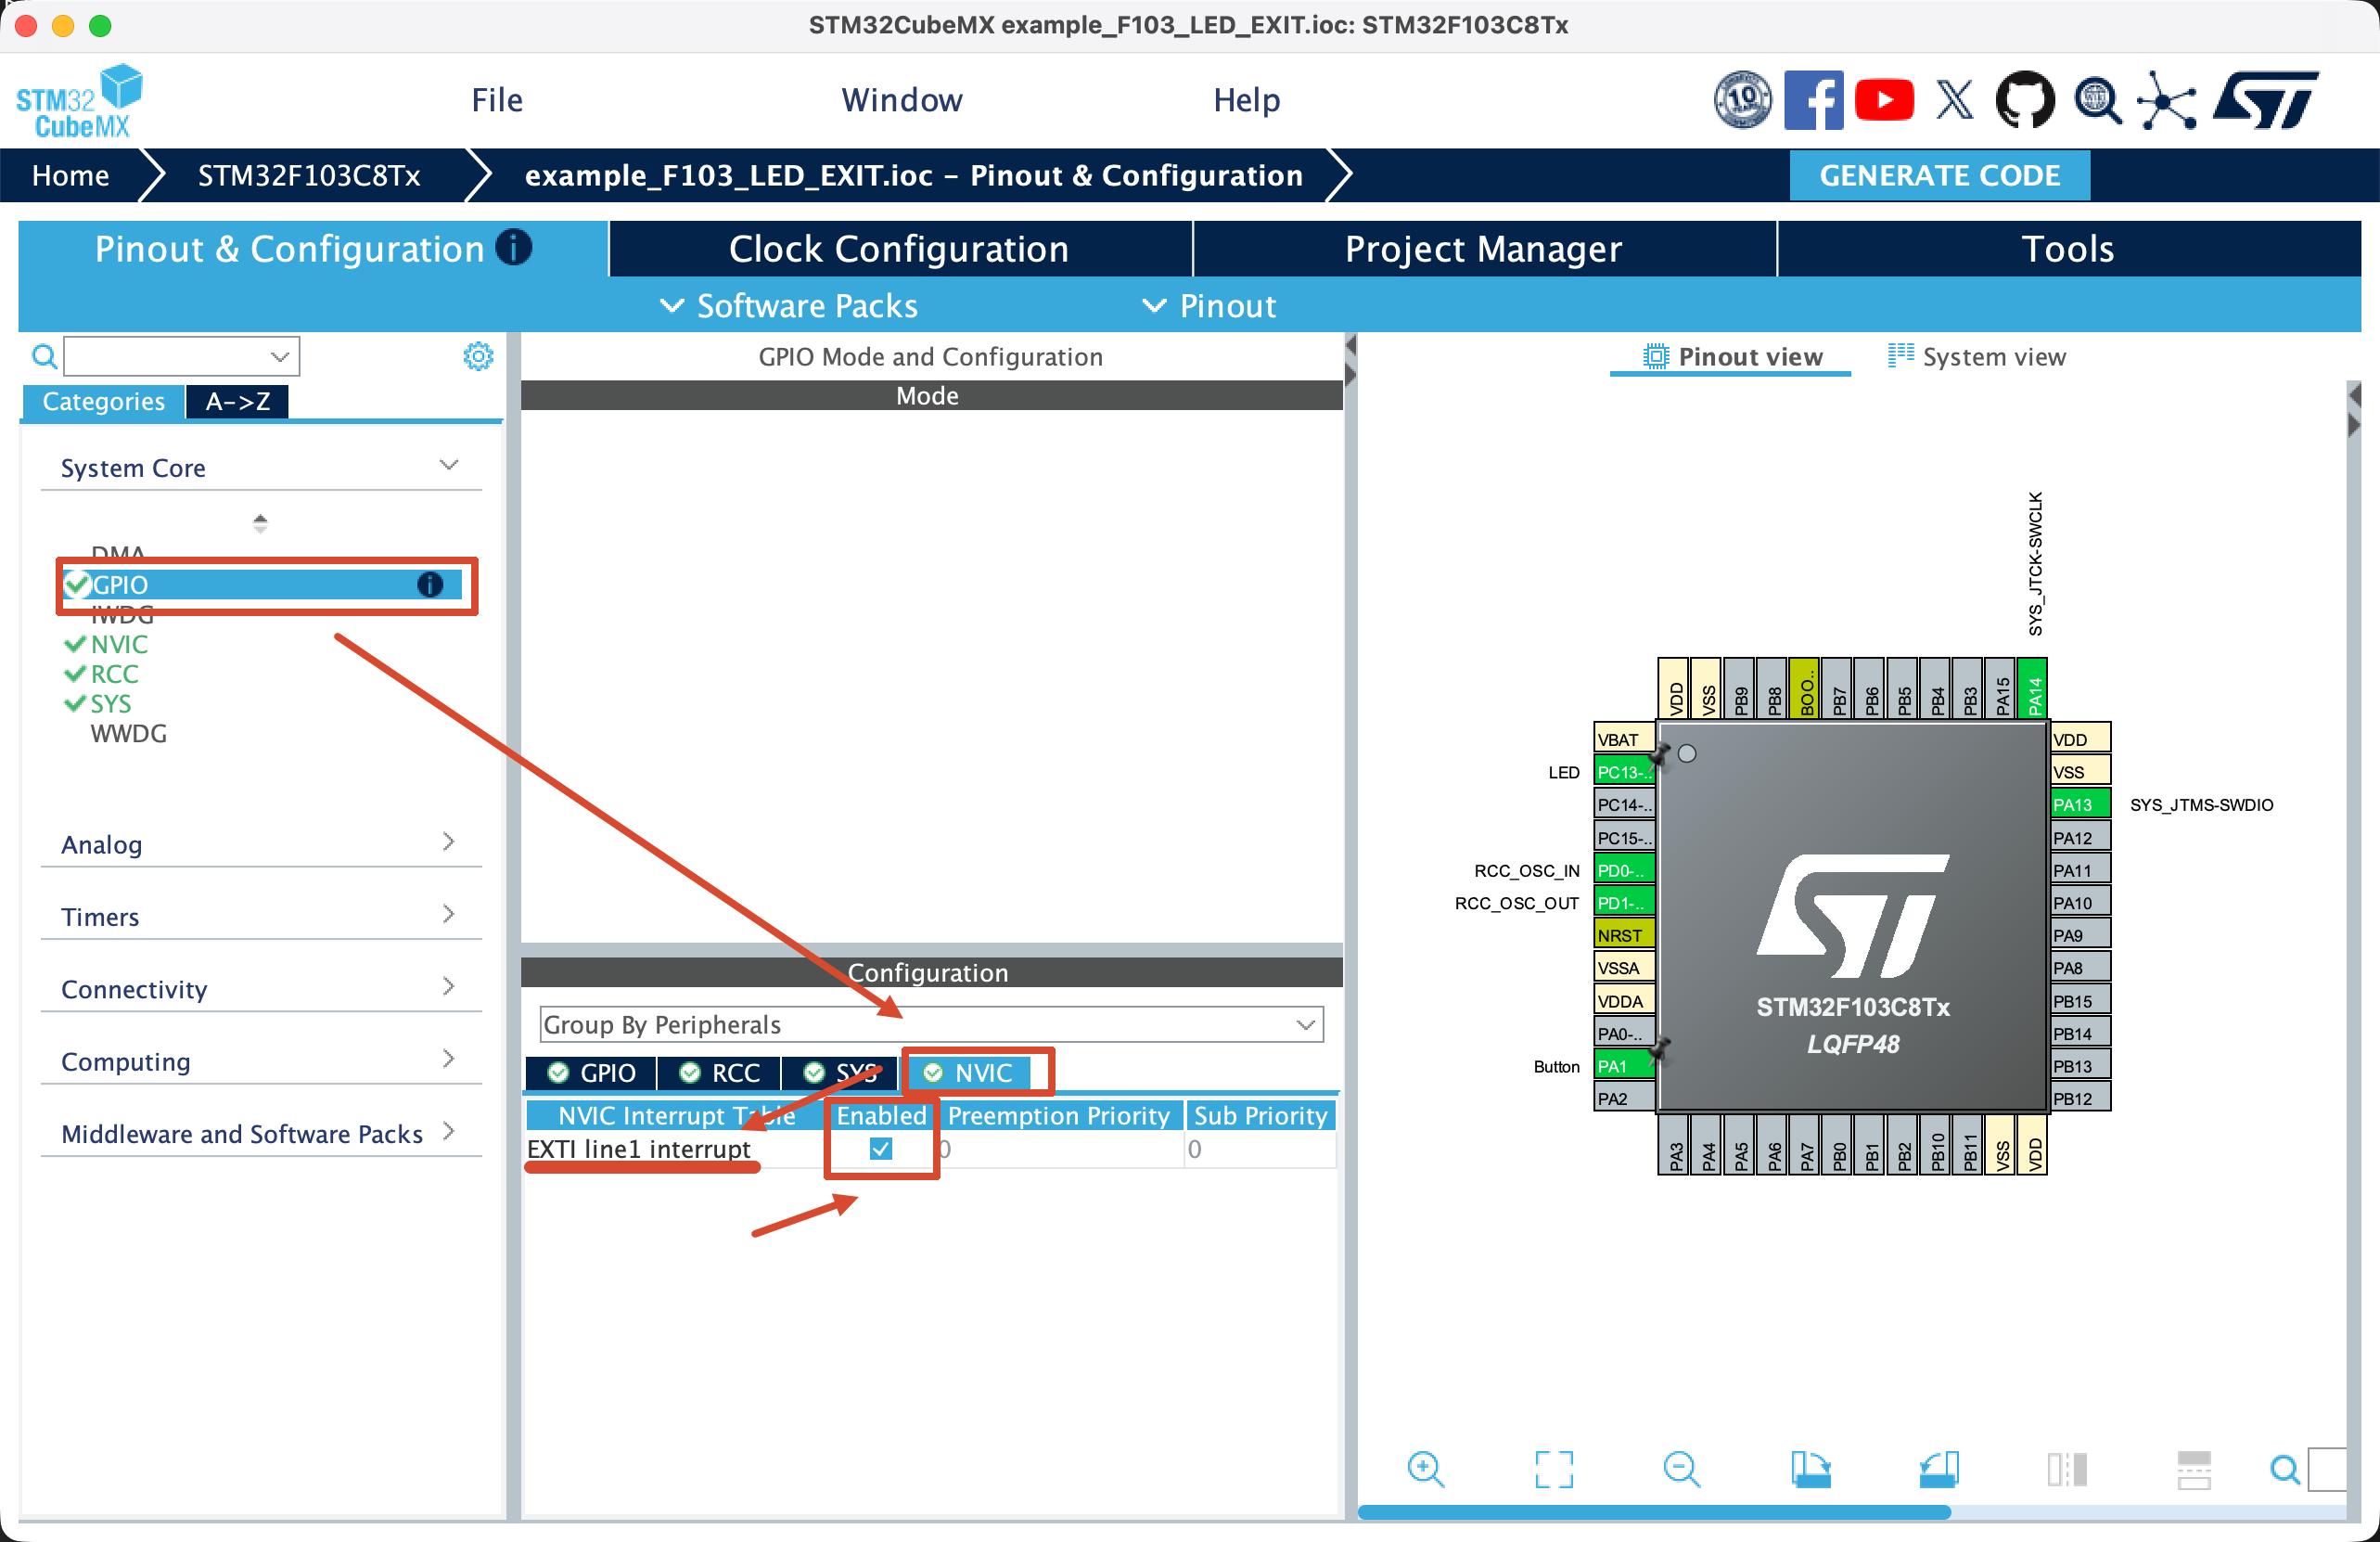The width and height of the screenshot is (2380, 1542).
Task: Select the PC13 LED pin on chip
Action: [1624, 772]
